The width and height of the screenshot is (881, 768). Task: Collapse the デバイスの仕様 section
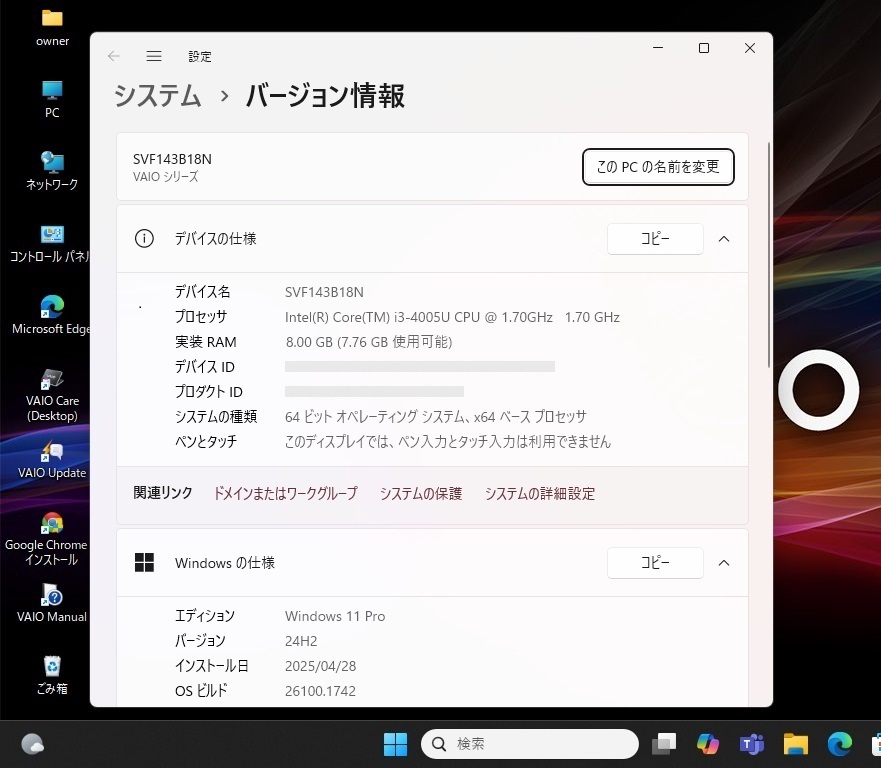(724, 239)
